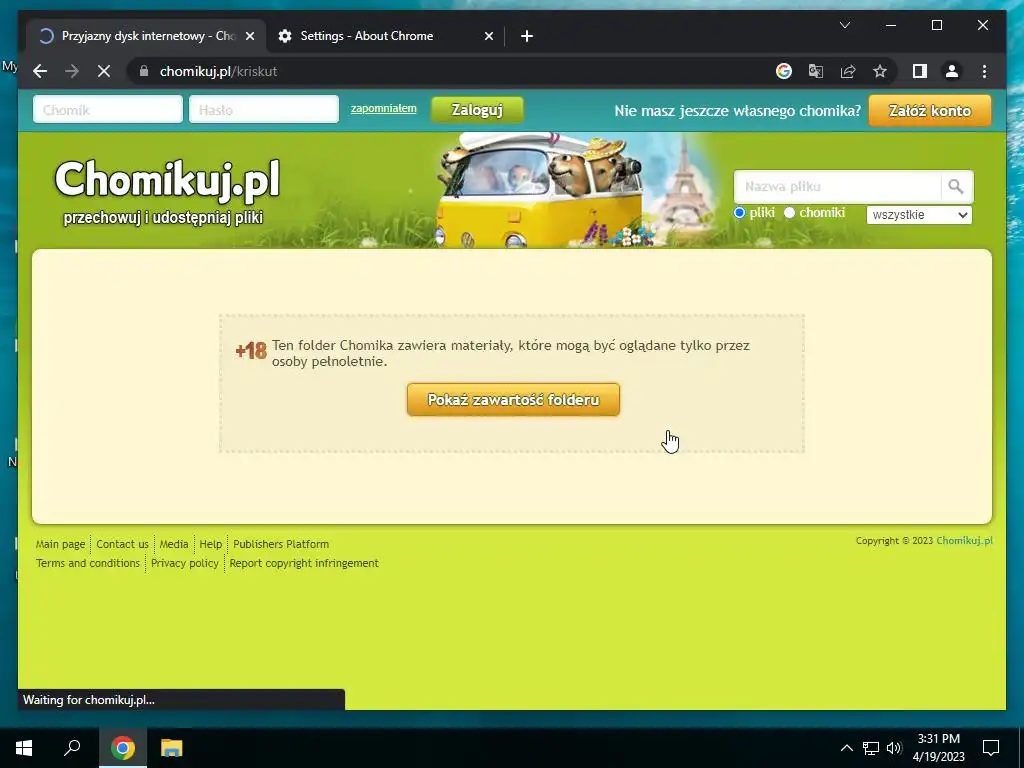Select the chomiki radio button

[790, 213]
